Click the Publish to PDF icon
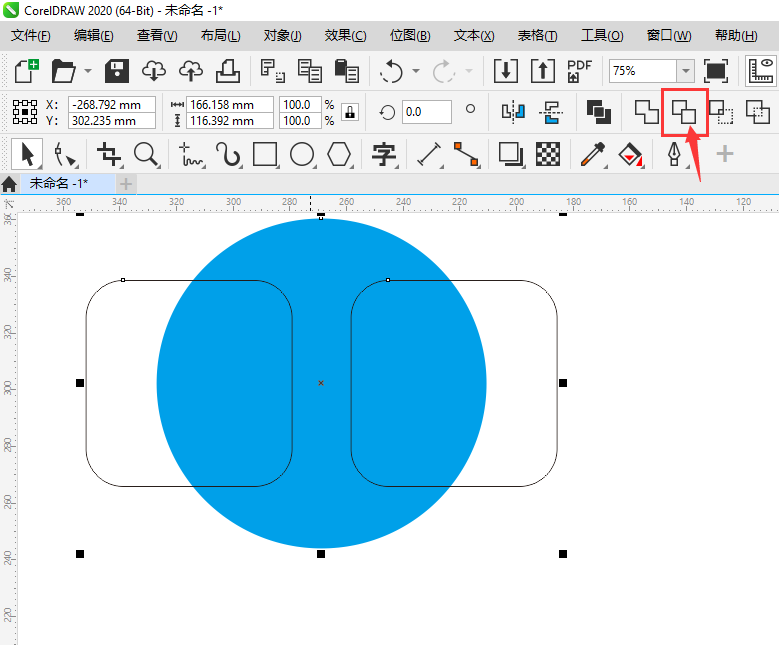Image resolution: width=779 pixels, height=645 pixels. click(579, 71)
